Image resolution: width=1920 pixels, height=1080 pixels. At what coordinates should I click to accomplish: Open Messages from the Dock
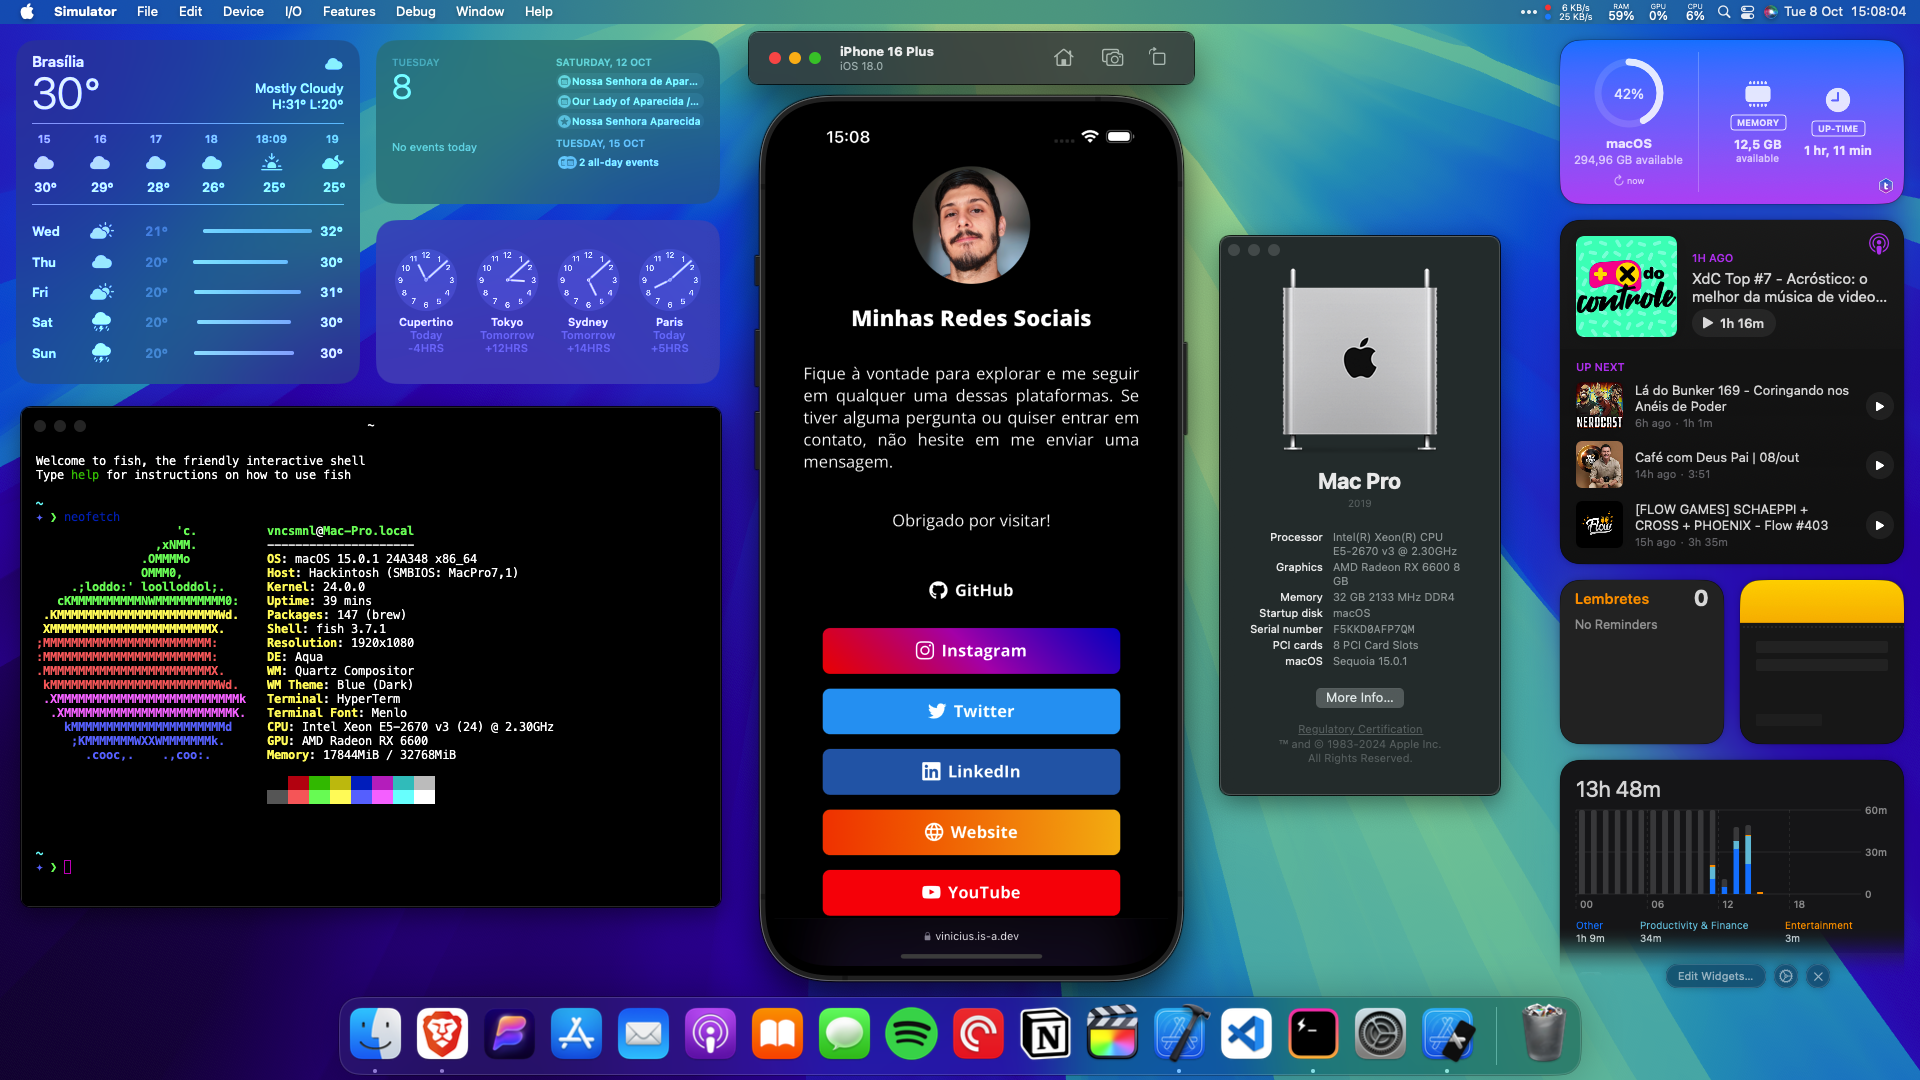pyautogui.click(x=845, y=1034)
